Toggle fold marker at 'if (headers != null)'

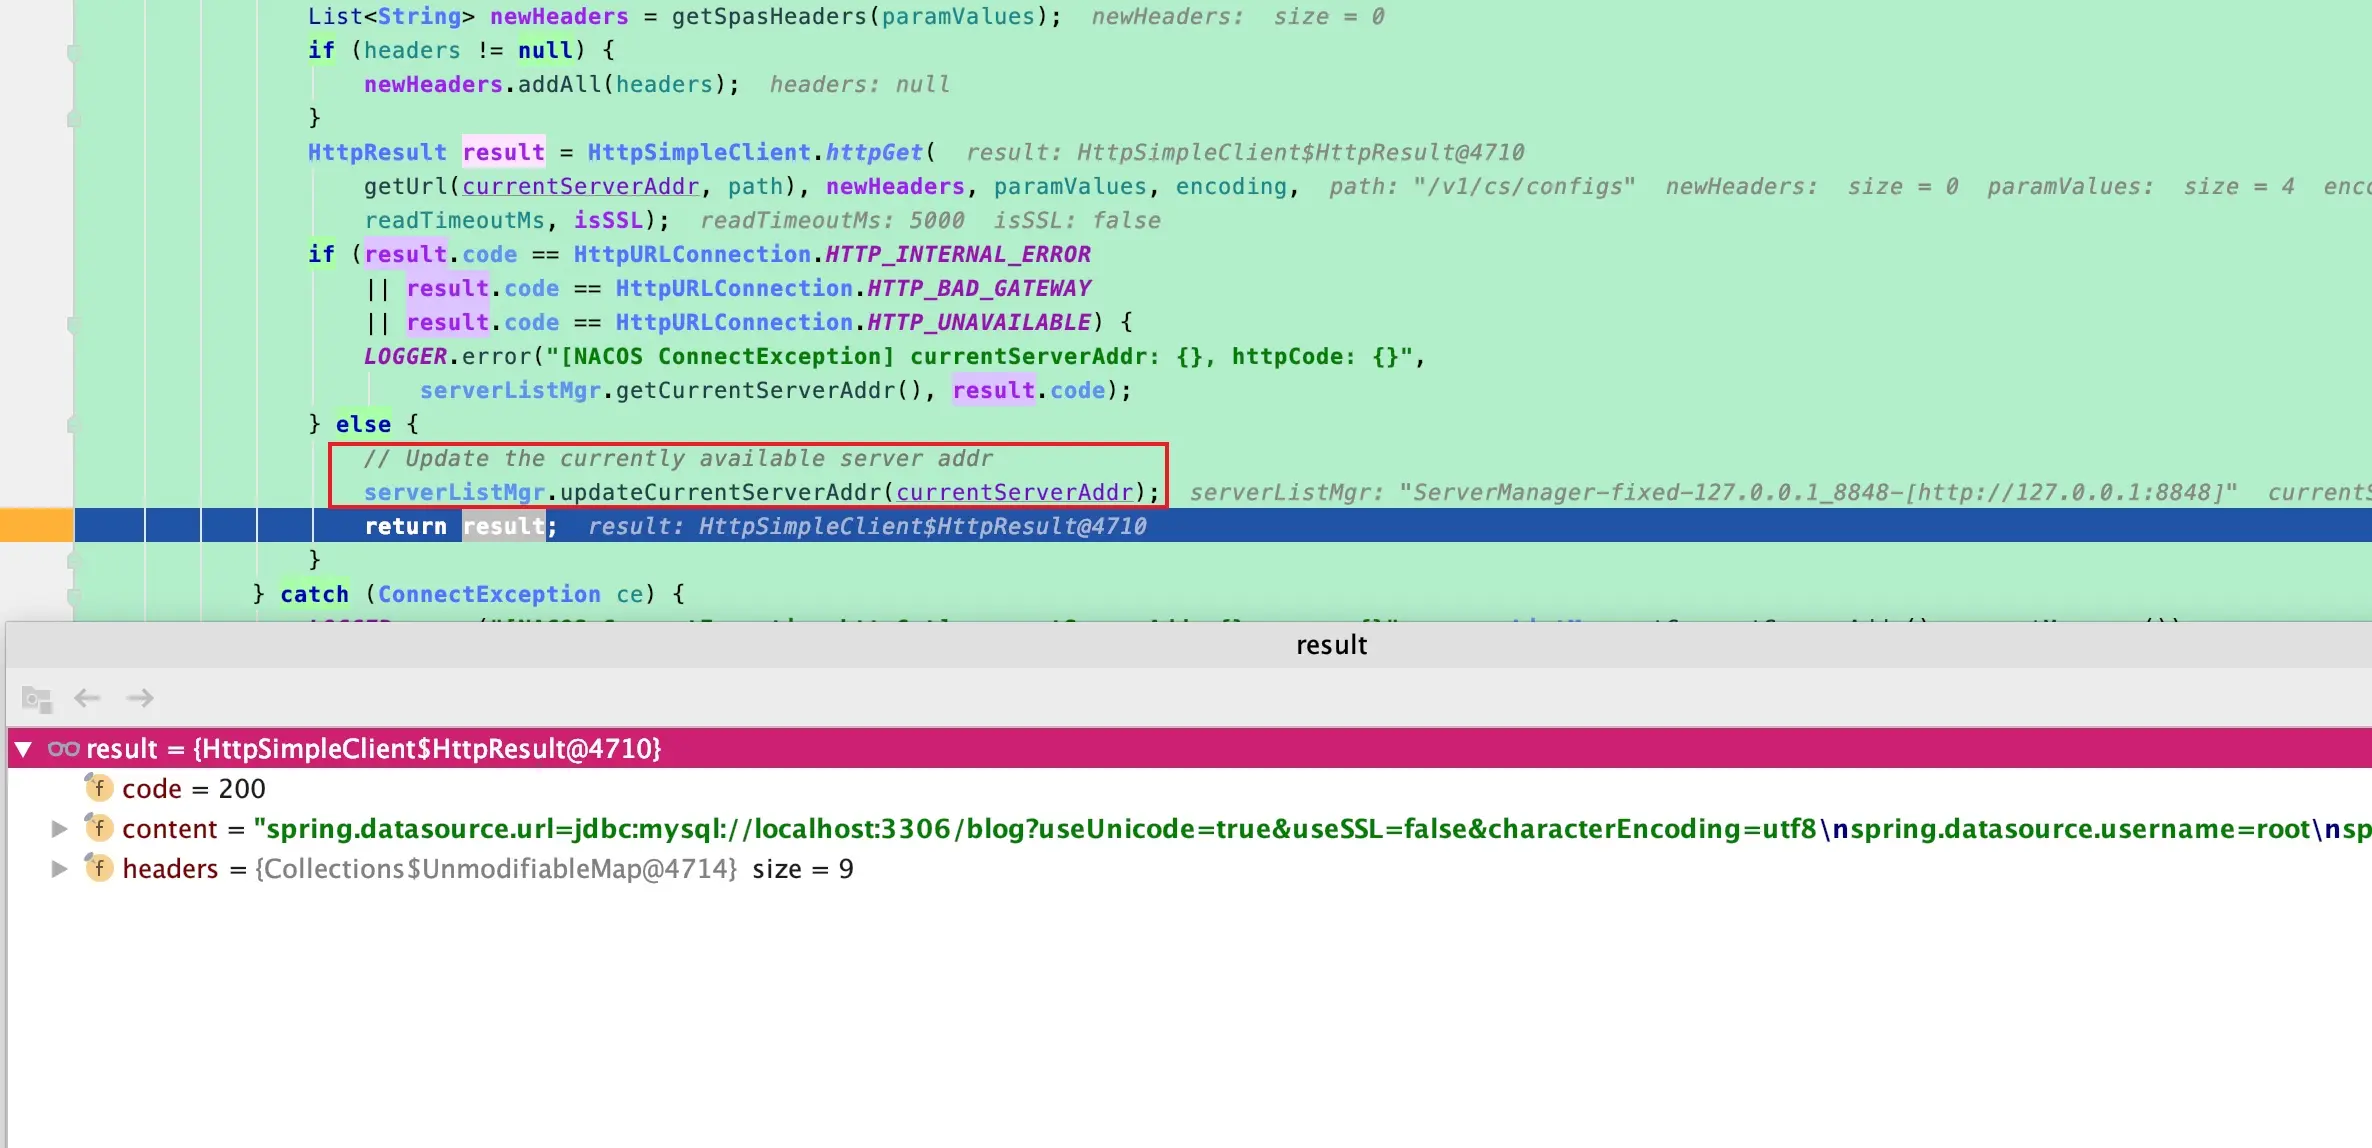coord(73,51)
